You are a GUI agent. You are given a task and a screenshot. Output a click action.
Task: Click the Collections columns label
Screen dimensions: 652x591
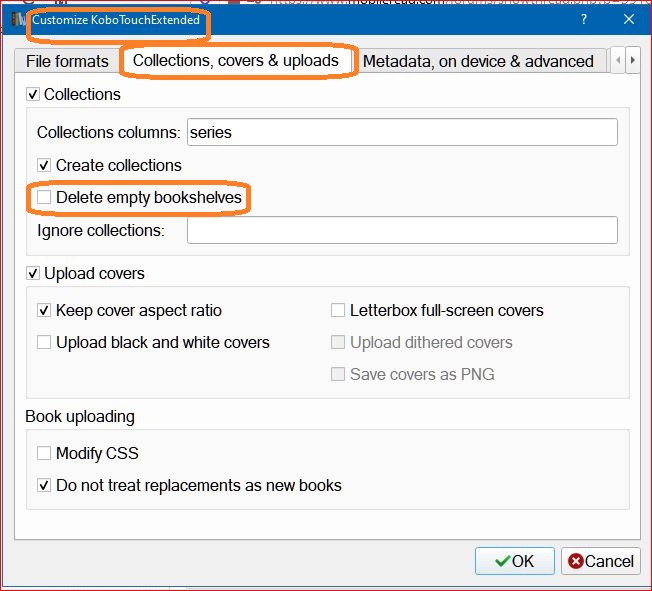point(109,132)
